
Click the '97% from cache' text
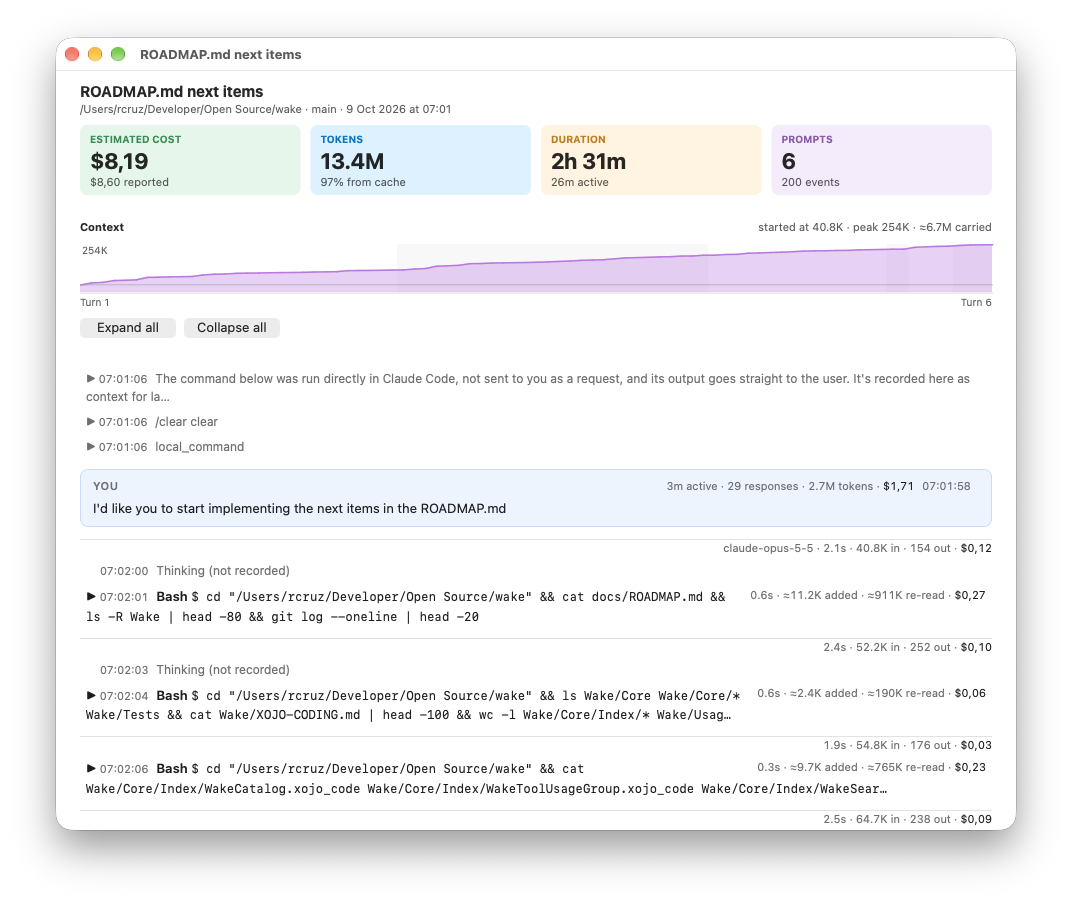(363, 182)
